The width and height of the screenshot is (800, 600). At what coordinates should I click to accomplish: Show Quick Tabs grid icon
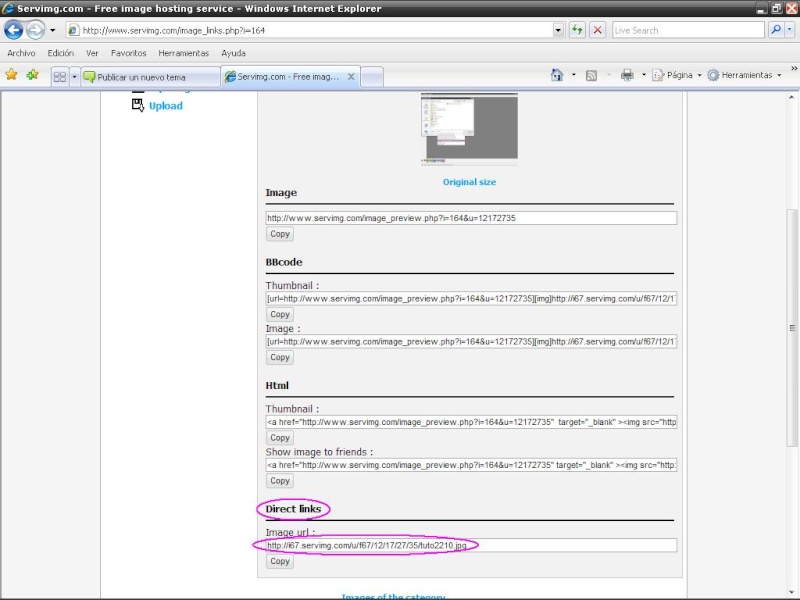60,77
